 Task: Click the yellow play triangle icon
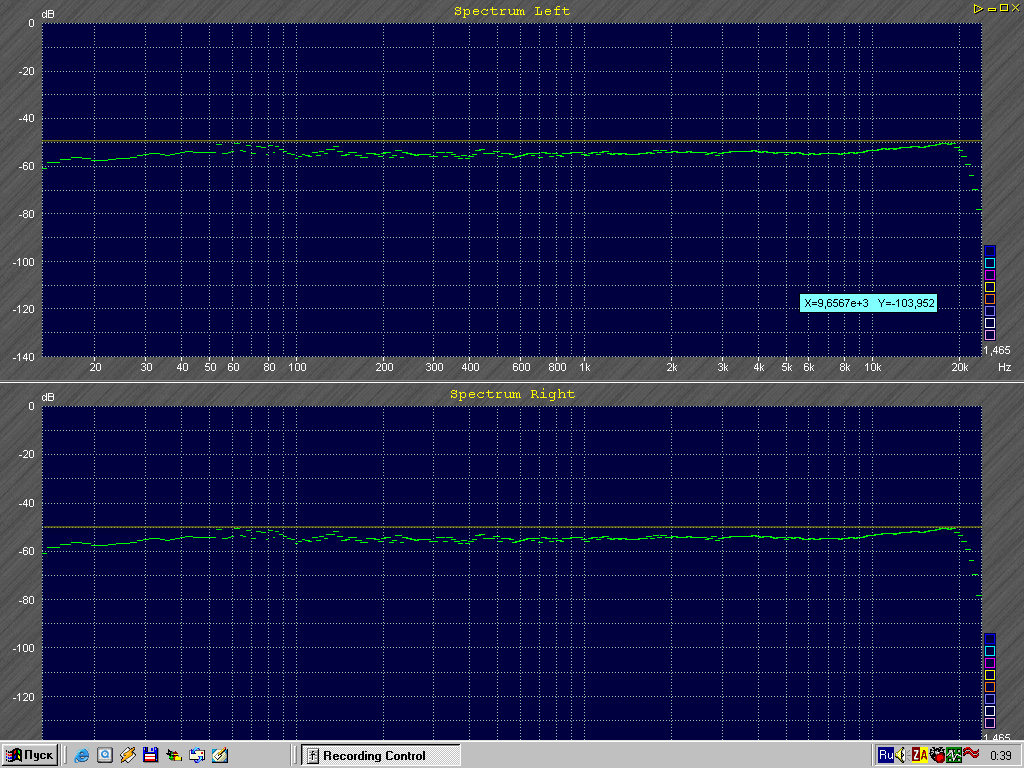click(978, 8)
